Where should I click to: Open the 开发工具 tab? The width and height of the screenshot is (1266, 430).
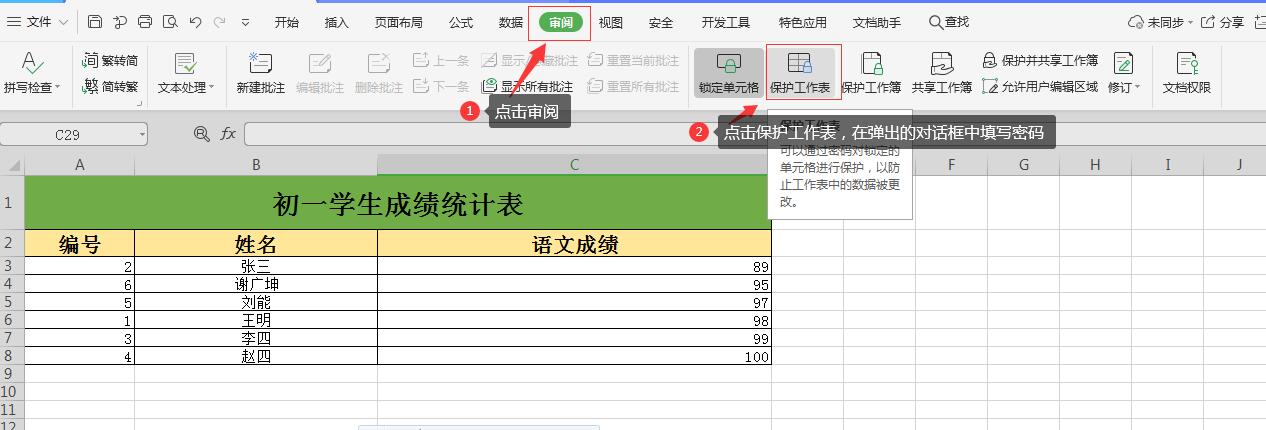click(726, 22)
